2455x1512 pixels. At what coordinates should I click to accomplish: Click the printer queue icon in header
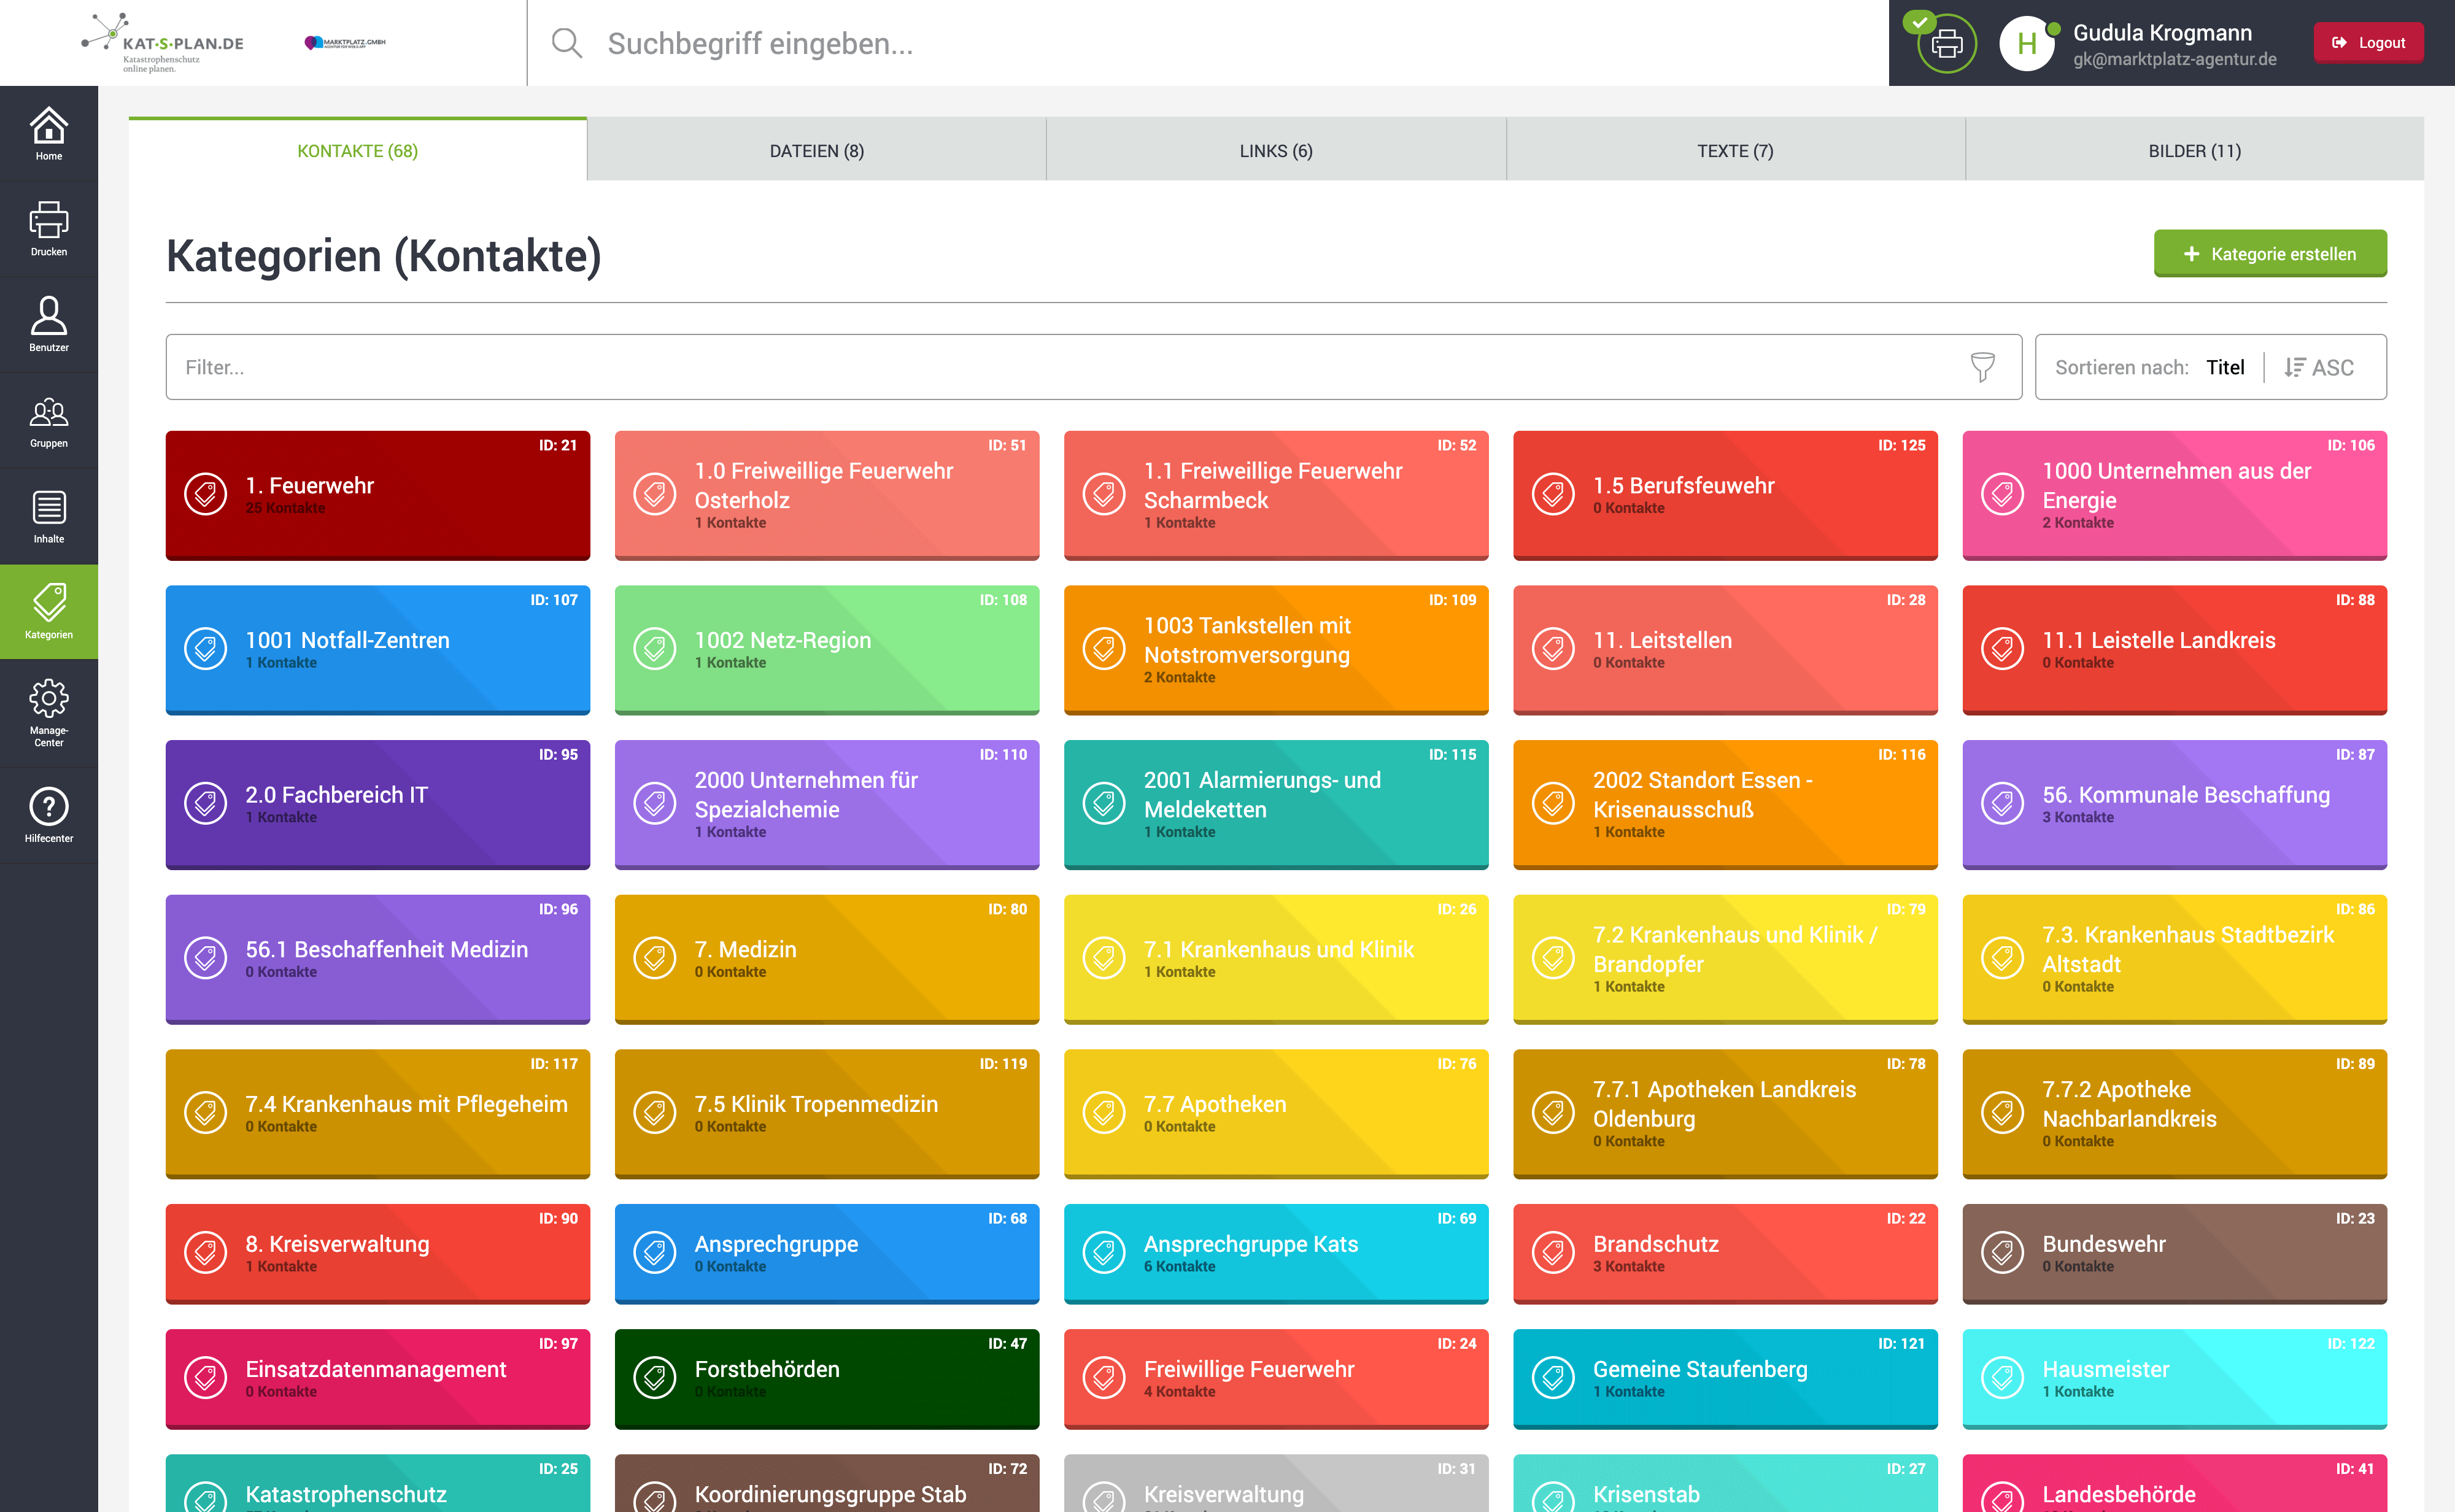pyautogui.click(x=1946, y=43)
